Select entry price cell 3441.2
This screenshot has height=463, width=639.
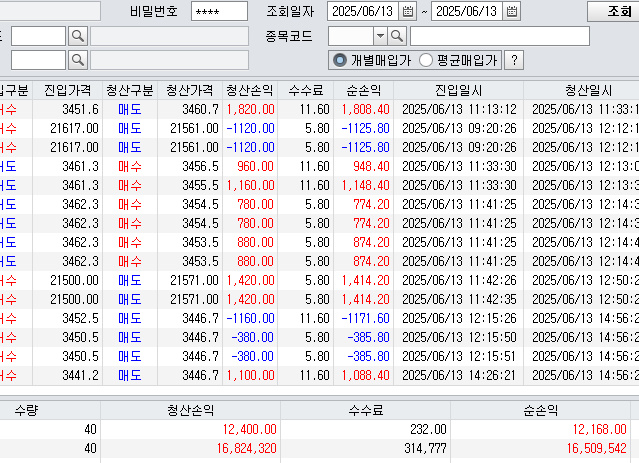68,375
